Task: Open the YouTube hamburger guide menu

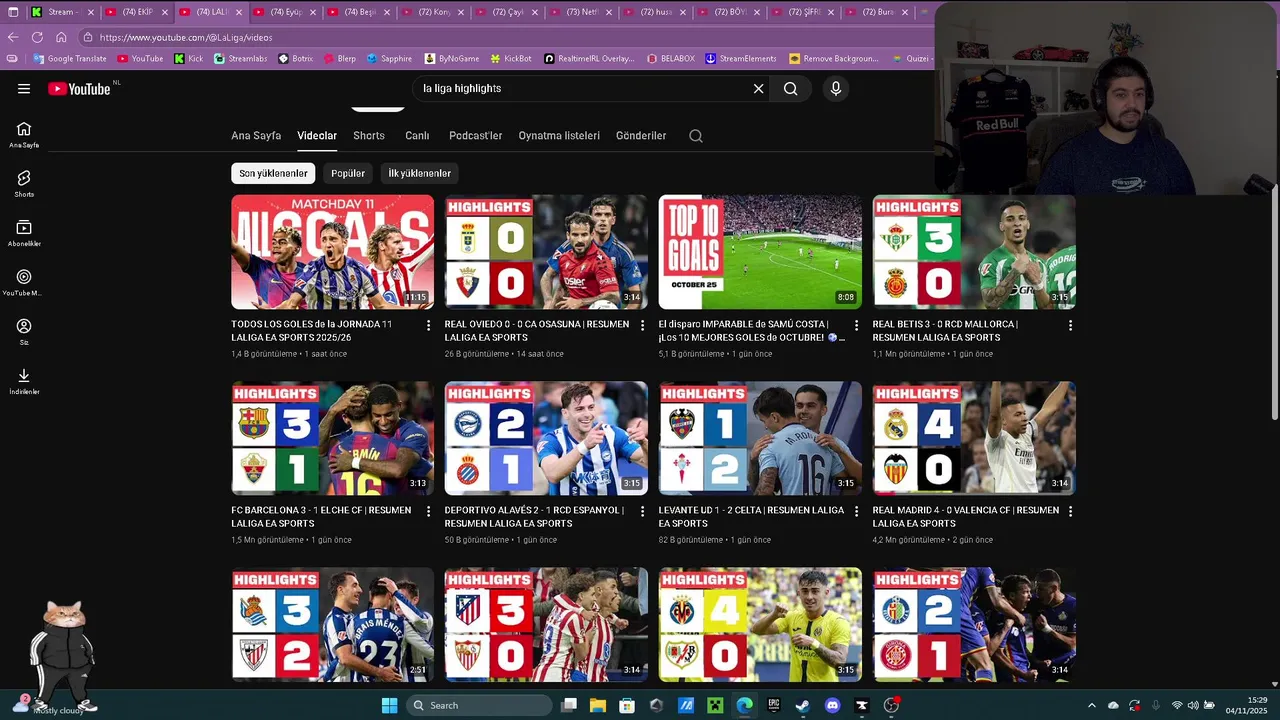Action: pos(24,89)
